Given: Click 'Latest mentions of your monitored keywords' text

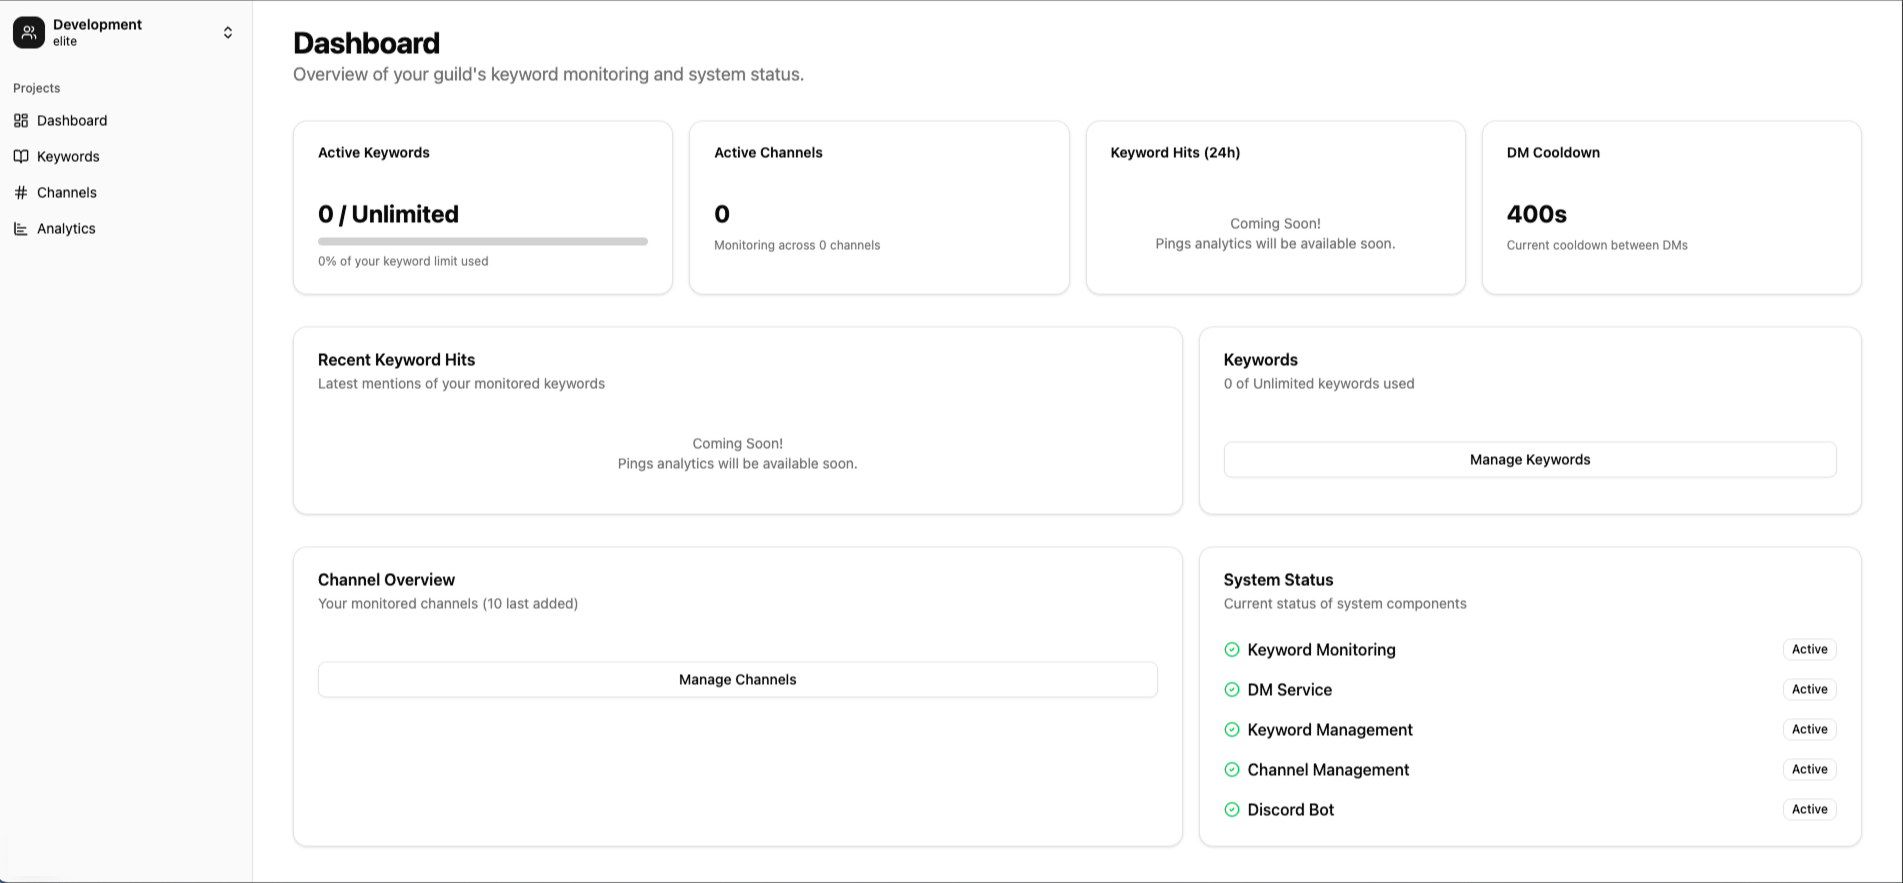Looking at the screenshot, I should (x=461, y=383).
